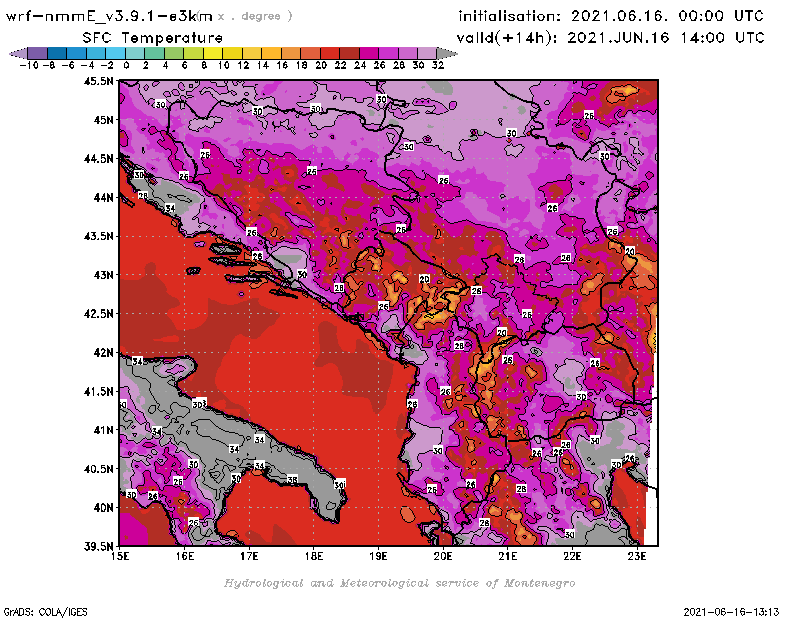Select the red-orange 18 to 20 swatch

pos(310,53)
